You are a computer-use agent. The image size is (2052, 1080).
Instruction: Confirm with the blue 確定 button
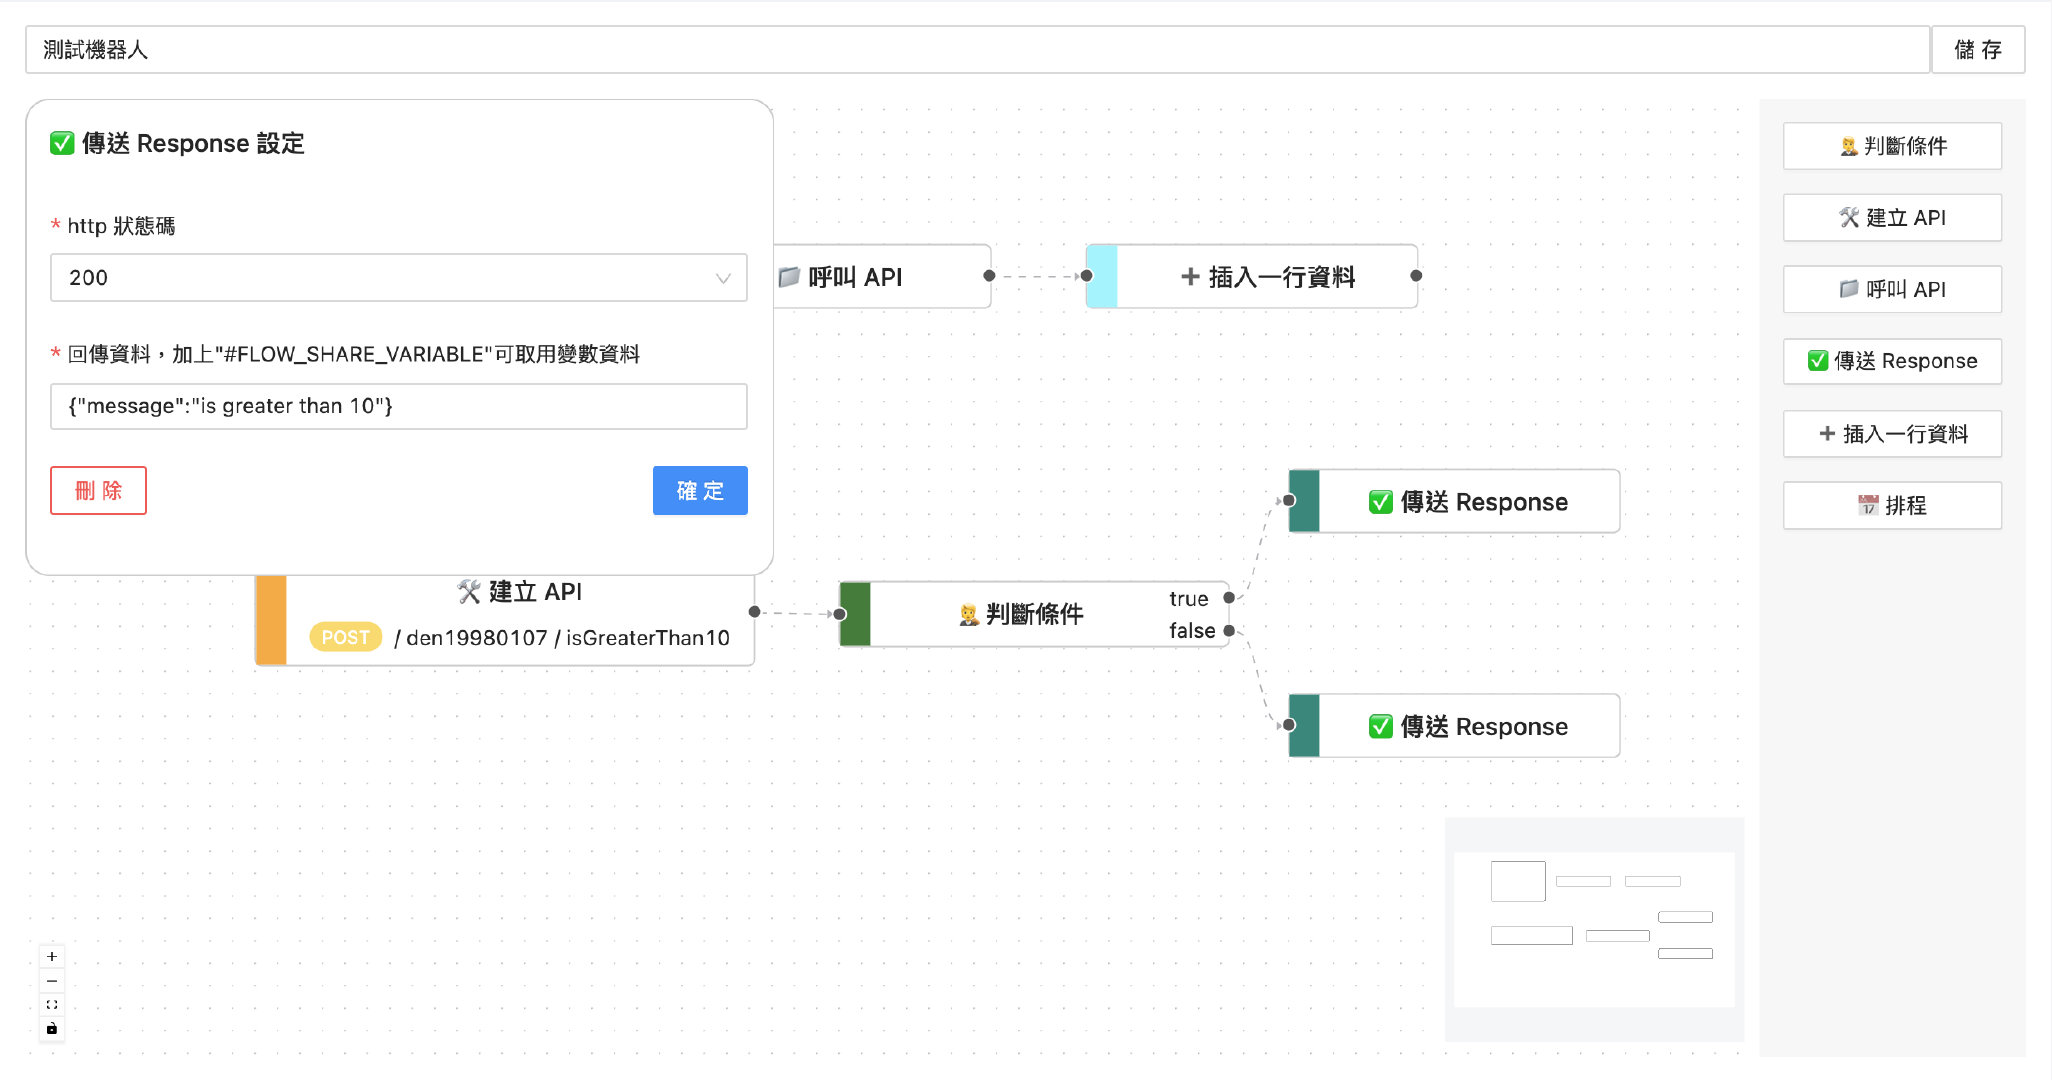tap(700, 491)
